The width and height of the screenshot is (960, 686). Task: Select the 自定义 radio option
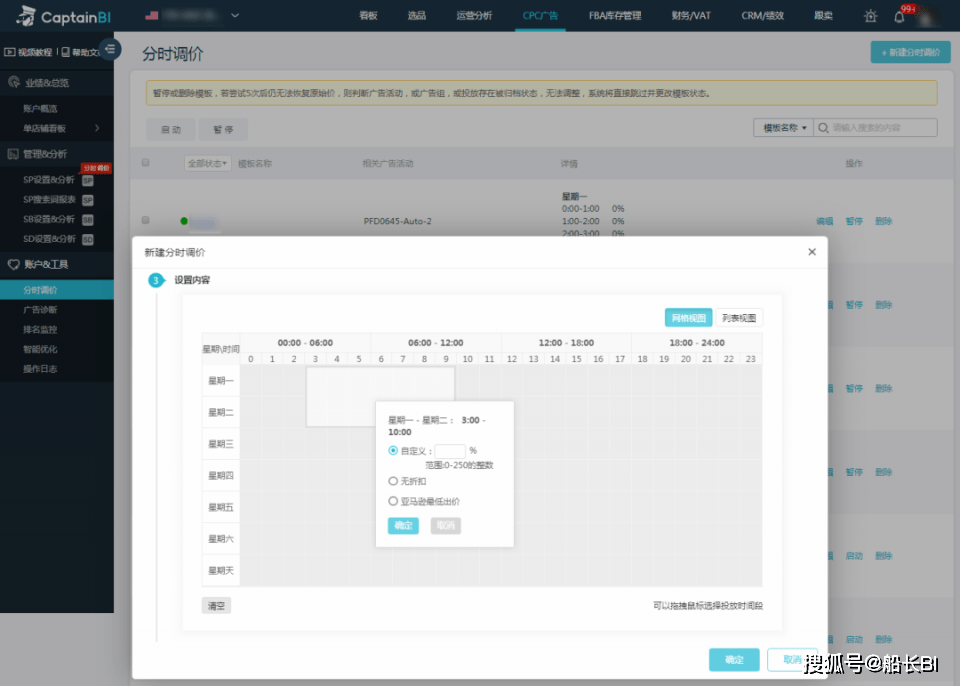[393, 450]
